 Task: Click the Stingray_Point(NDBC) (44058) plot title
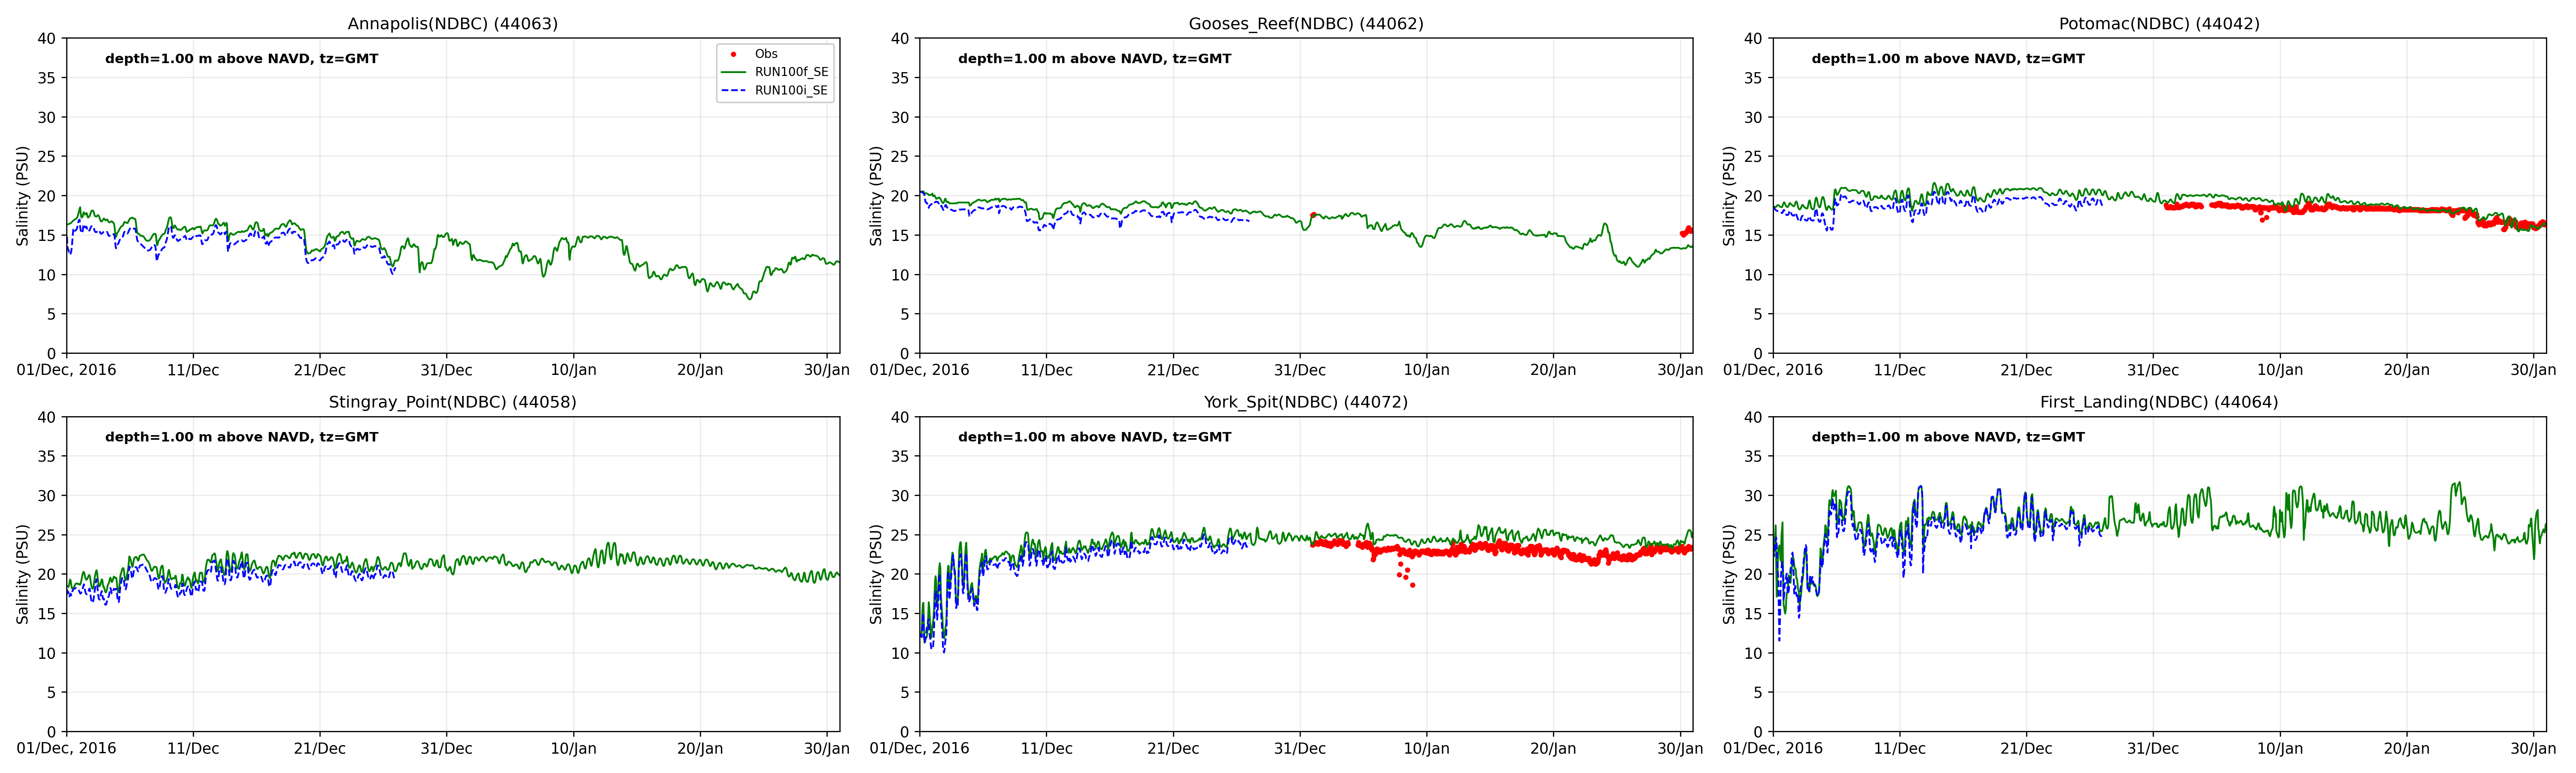[x=452, y=402]
